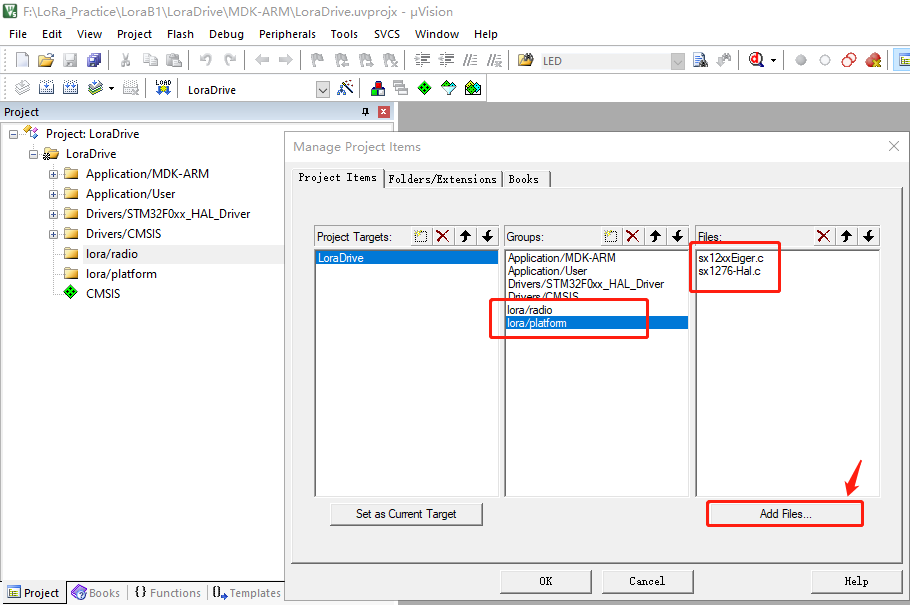Move the selected group down

click(x=677, y=236)
